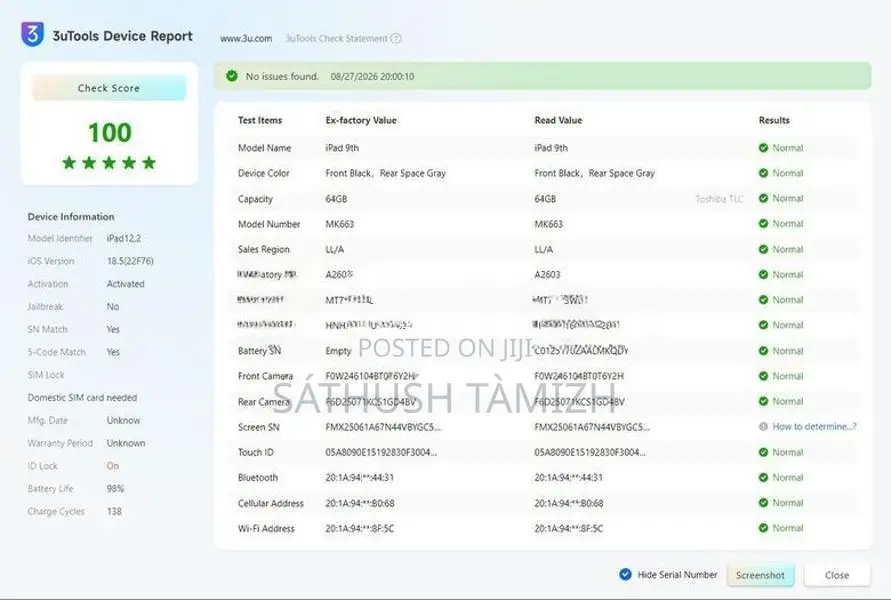This screenshot has height=600, width=891.
Task: Click the Charge Cycles value 138
Action: click(114, 511)
